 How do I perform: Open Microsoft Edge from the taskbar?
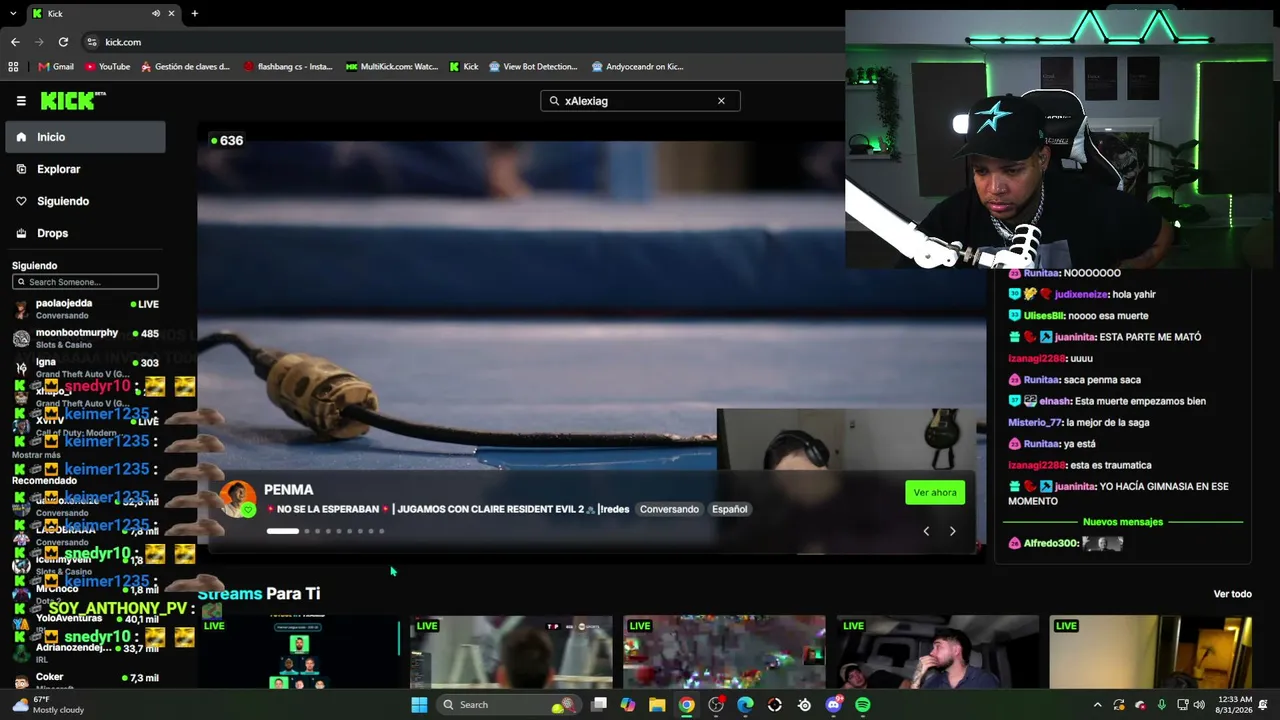[745, 705]
